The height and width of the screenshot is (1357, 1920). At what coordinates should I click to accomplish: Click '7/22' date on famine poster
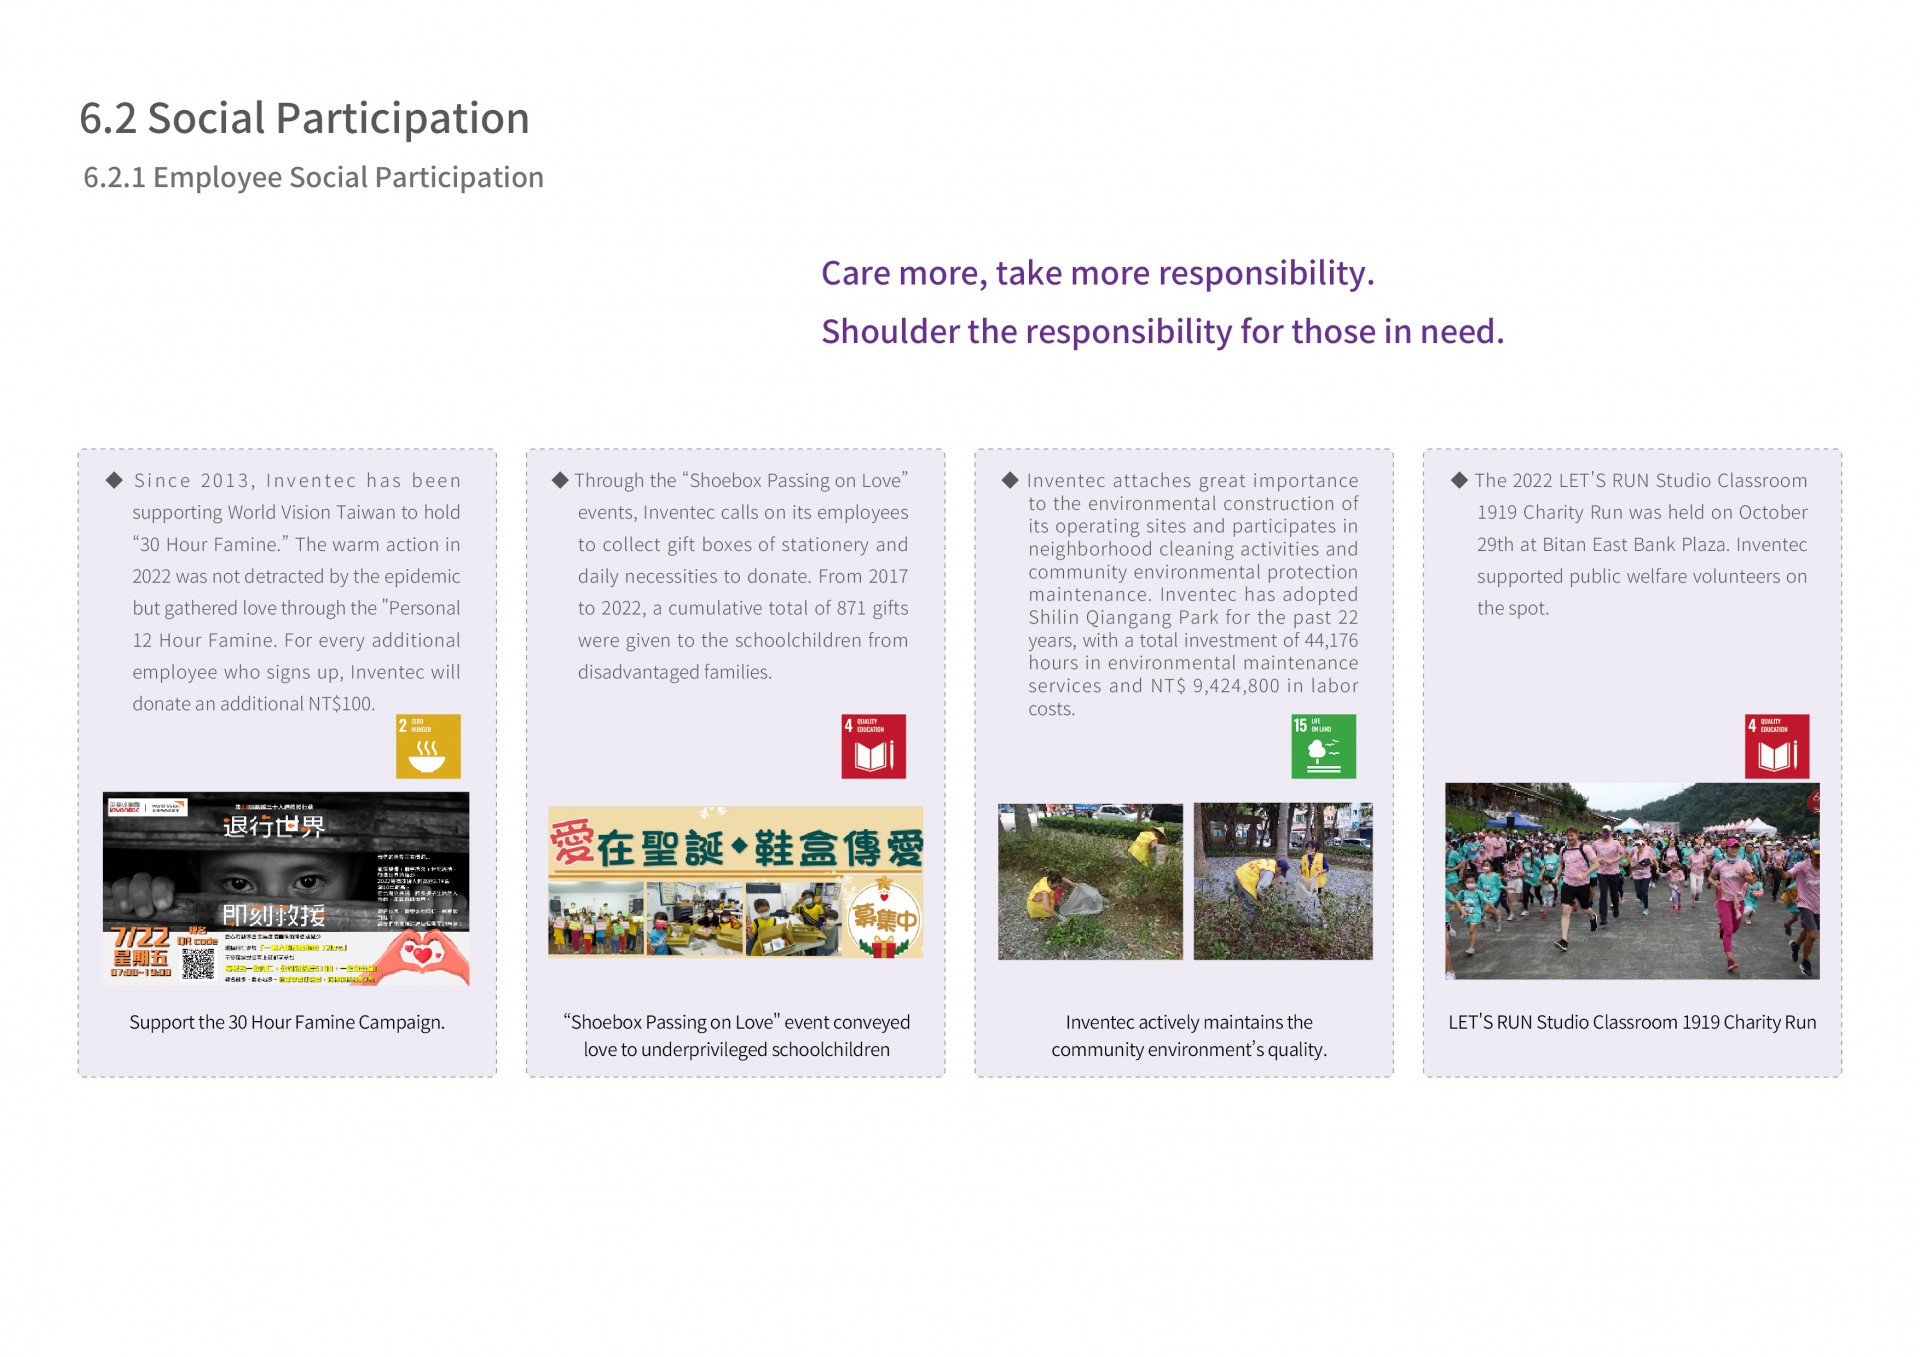point(140,937)
